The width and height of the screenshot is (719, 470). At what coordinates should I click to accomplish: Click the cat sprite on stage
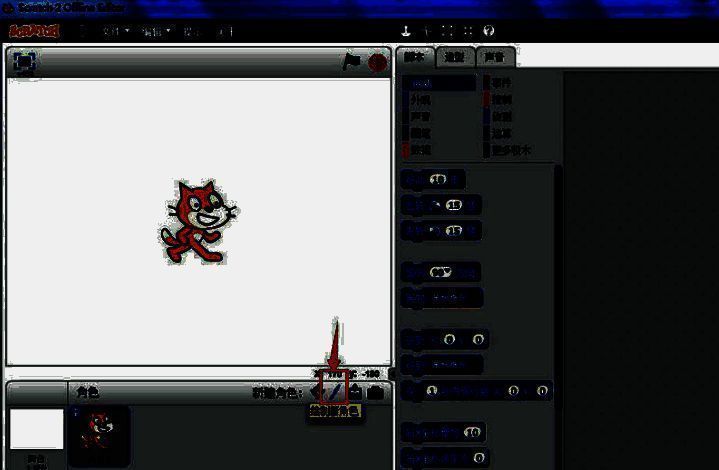point(199,221)
